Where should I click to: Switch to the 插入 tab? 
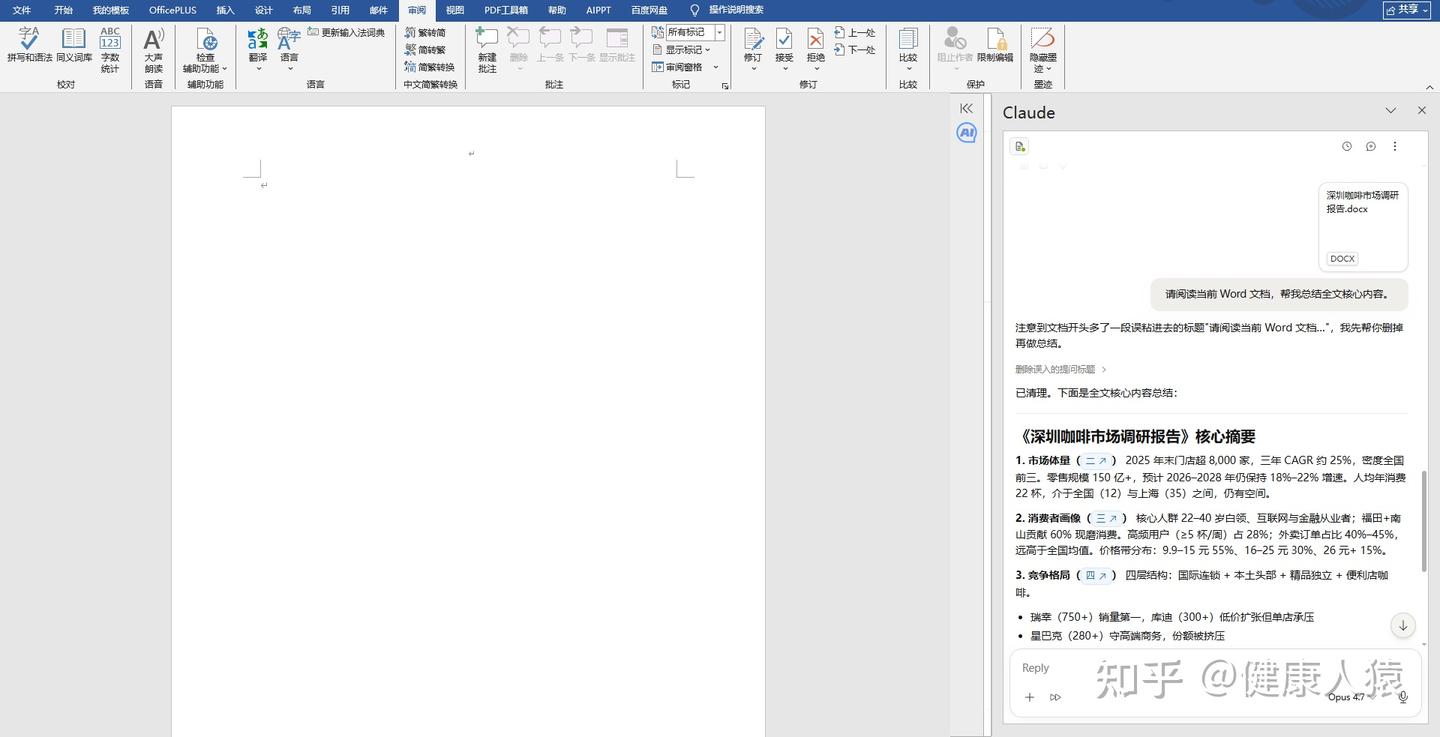225,10
